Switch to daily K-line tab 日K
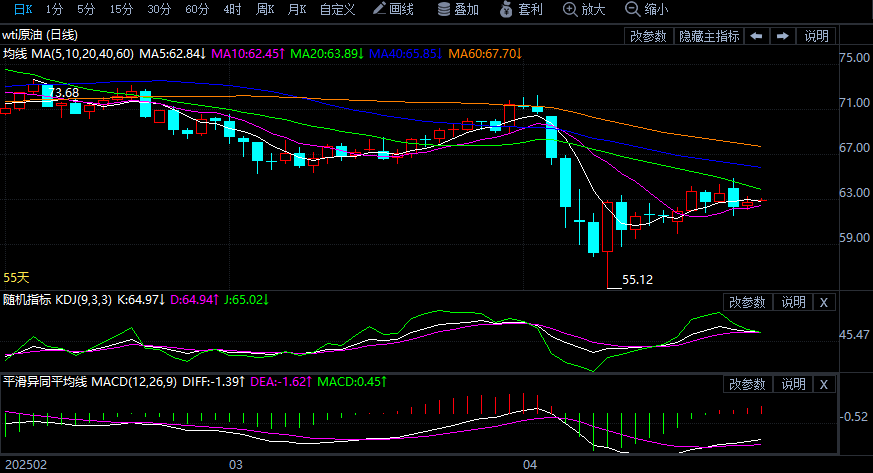Image resolution: width=873 pixels, height=473 pixels. 23,9
